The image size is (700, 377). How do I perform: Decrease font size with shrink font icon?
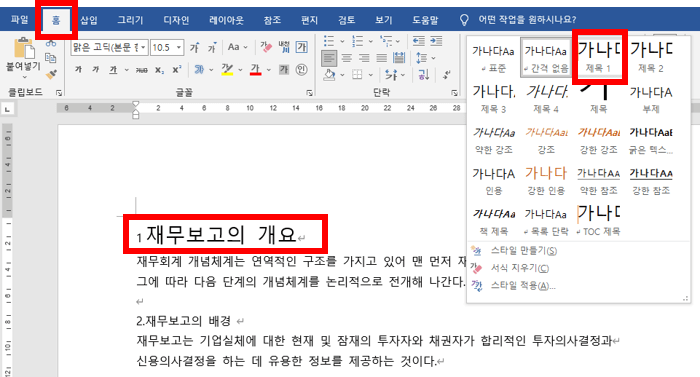pos(212,47)
